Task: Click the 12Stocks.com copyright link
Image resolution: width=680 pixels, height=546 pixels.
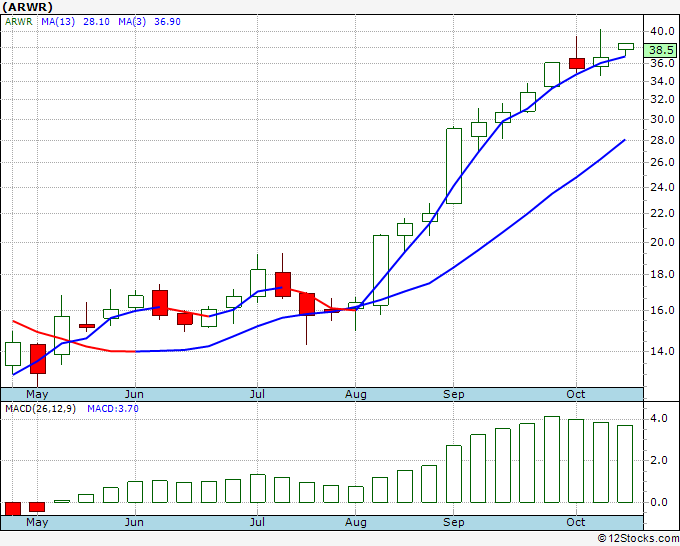Action: 638,538
